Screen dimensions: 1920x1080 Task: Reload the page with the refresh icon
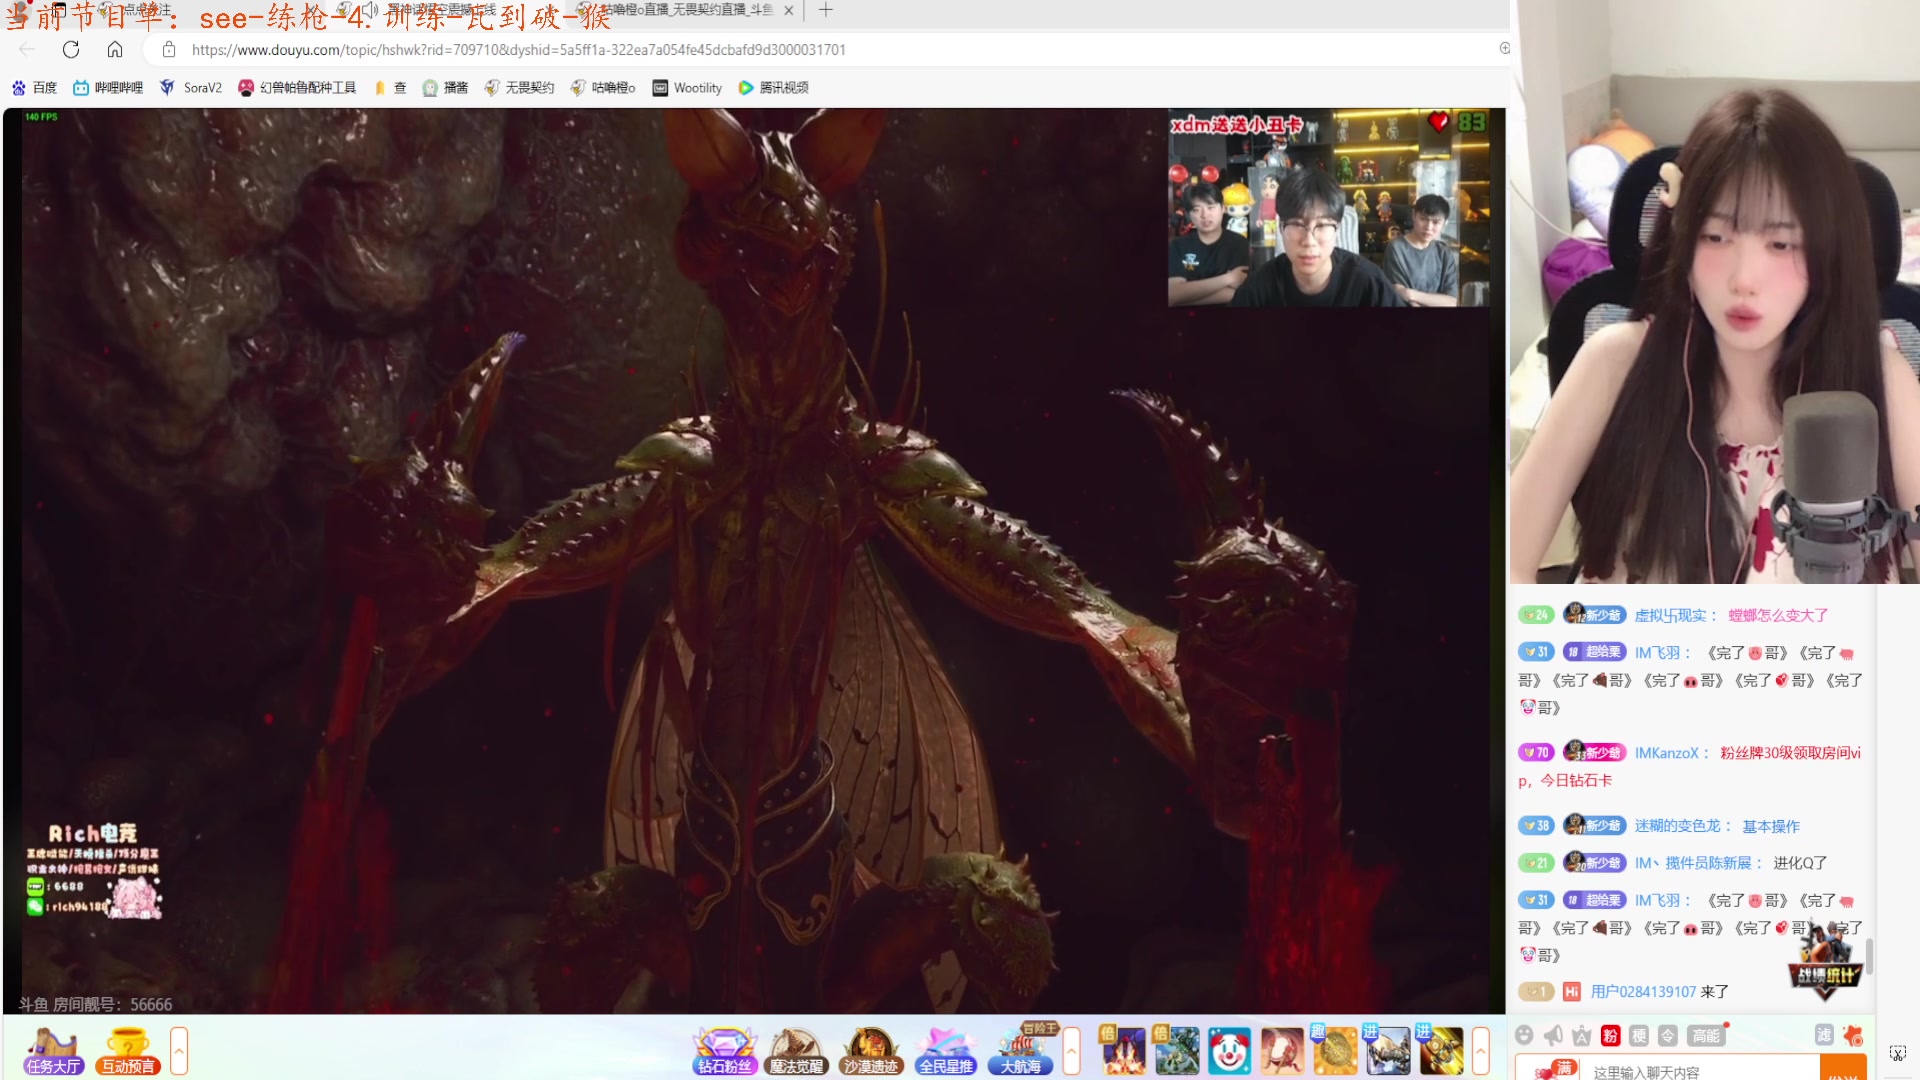pos(71,49)
